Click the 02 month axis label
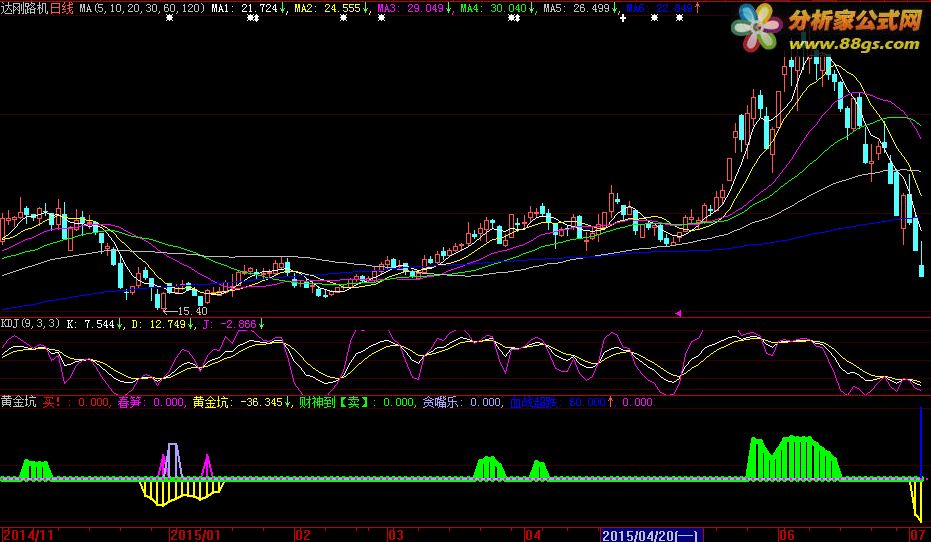Viewport: 931px width, 542px height. tap(303, 535)
